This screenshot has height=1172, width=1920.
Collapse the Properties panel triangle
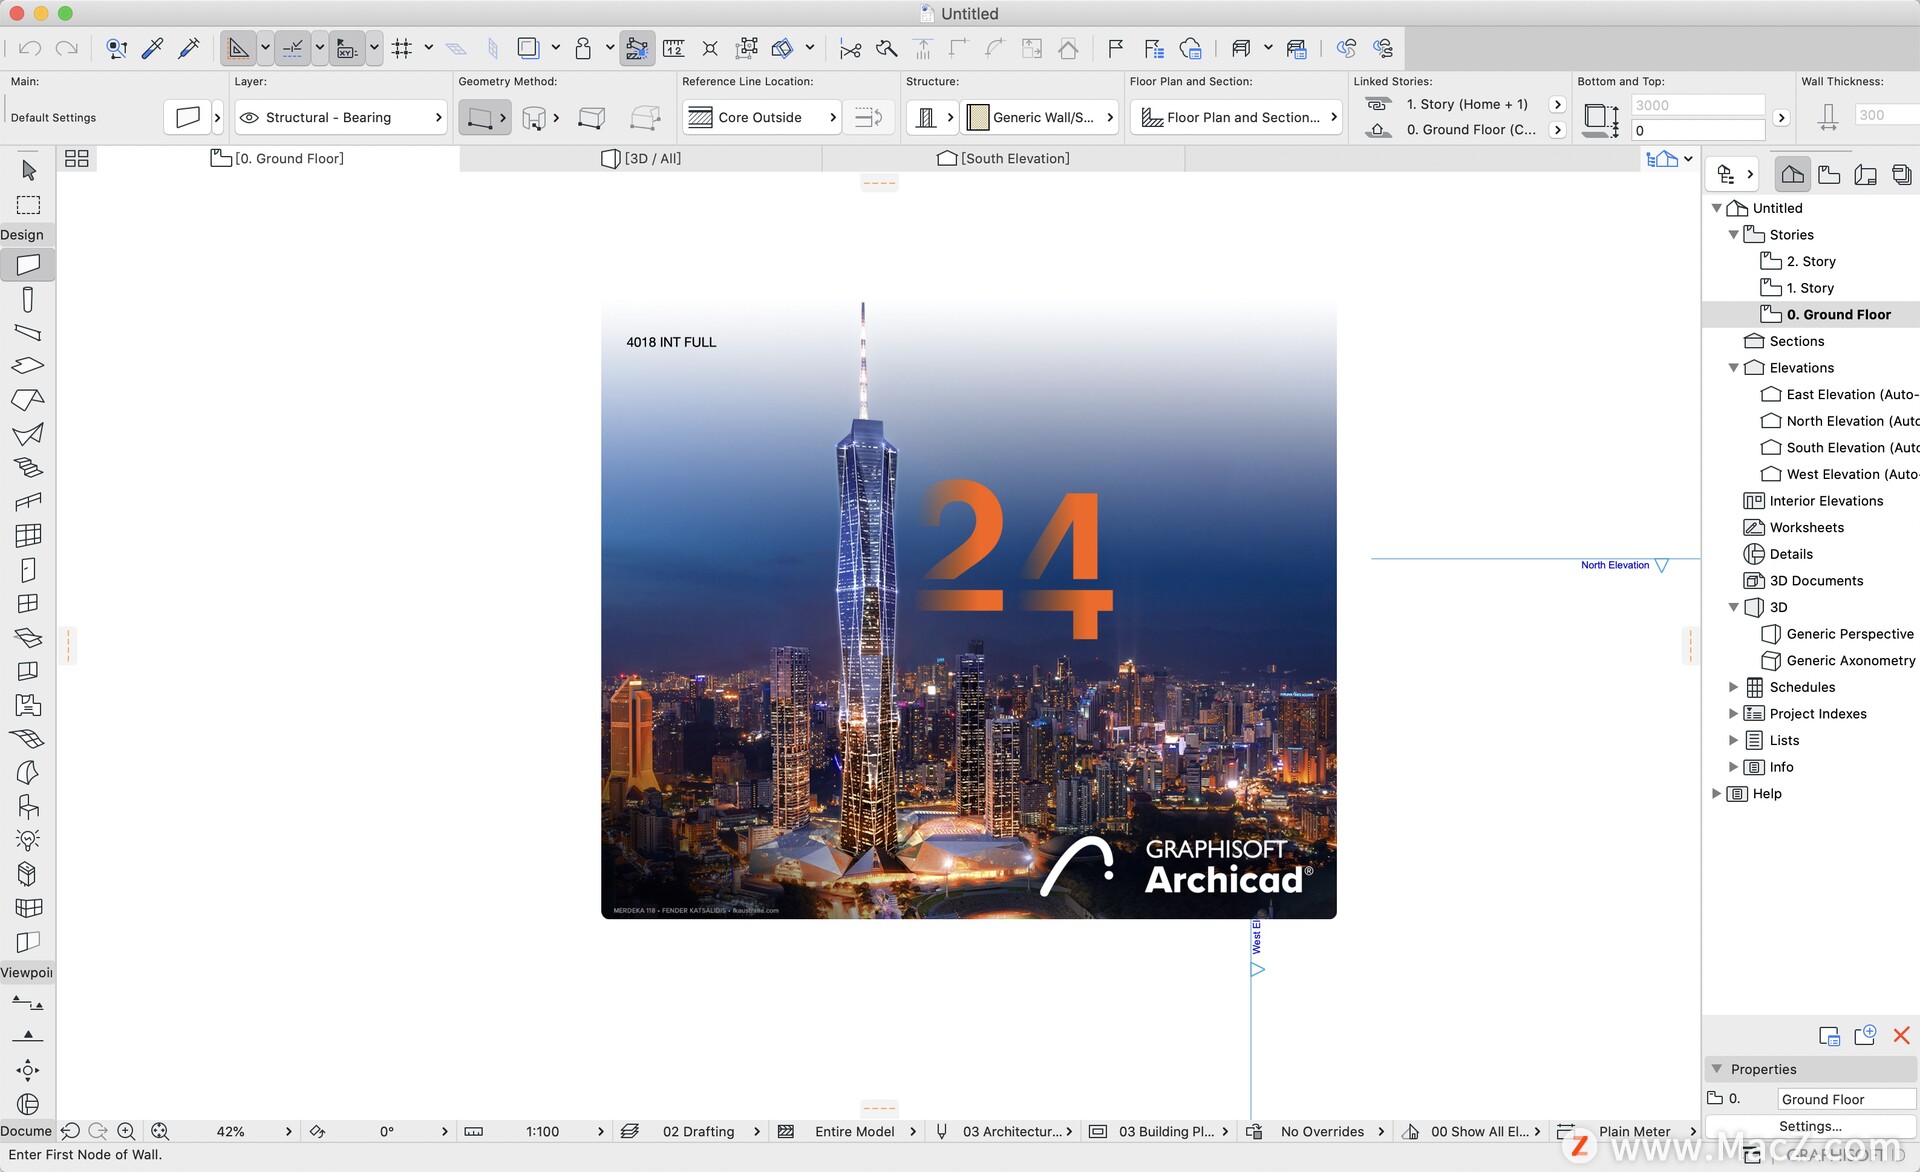[1716, 1069]
